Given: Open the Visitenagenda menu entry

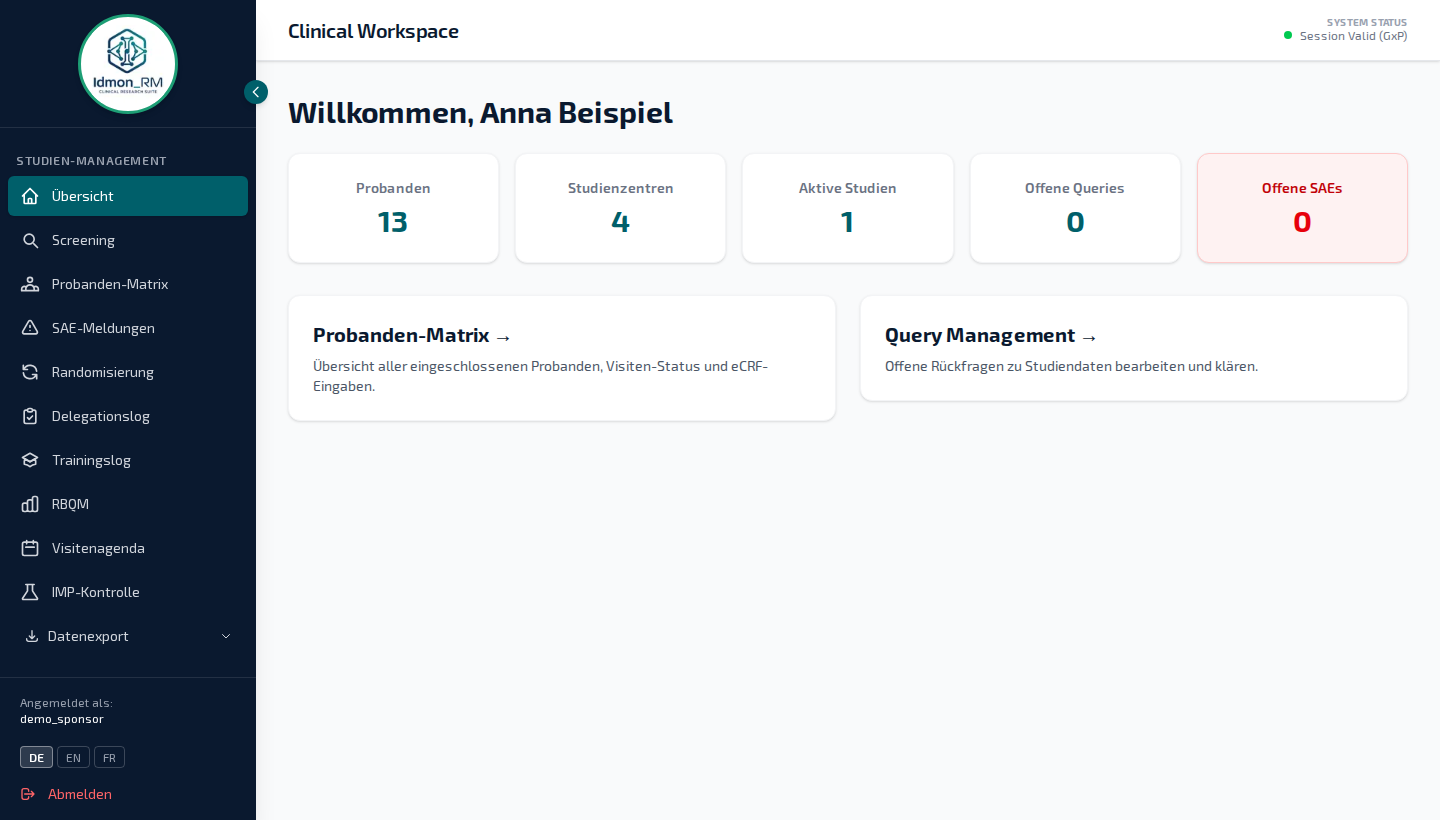Looking at the screenshot, I should pos(128,548).
